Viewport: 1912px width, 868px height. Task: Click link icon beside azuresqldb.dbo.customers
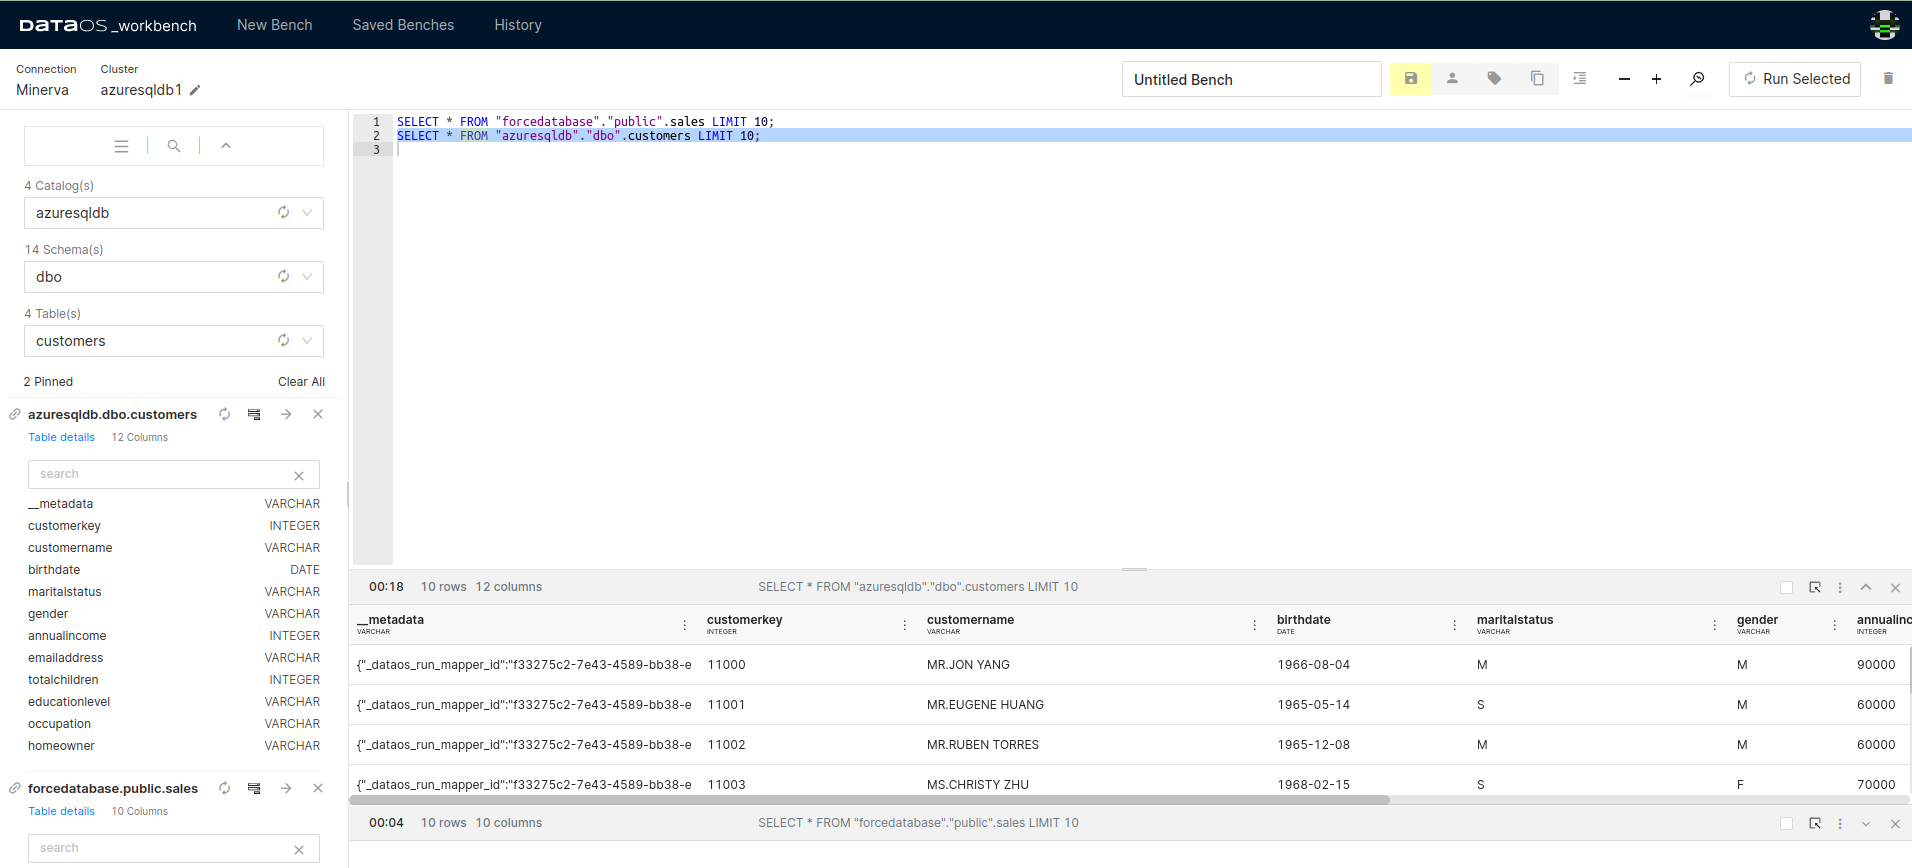click(15, 414)
